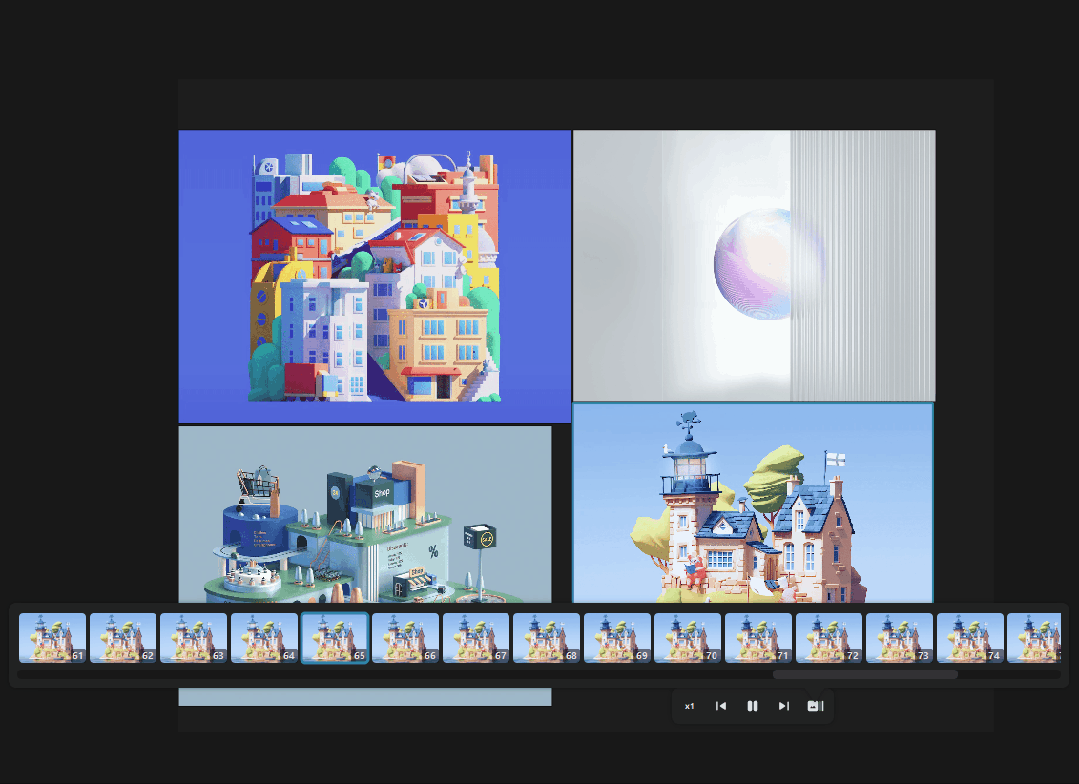Step to the previous frame

[x=720, y=706]
